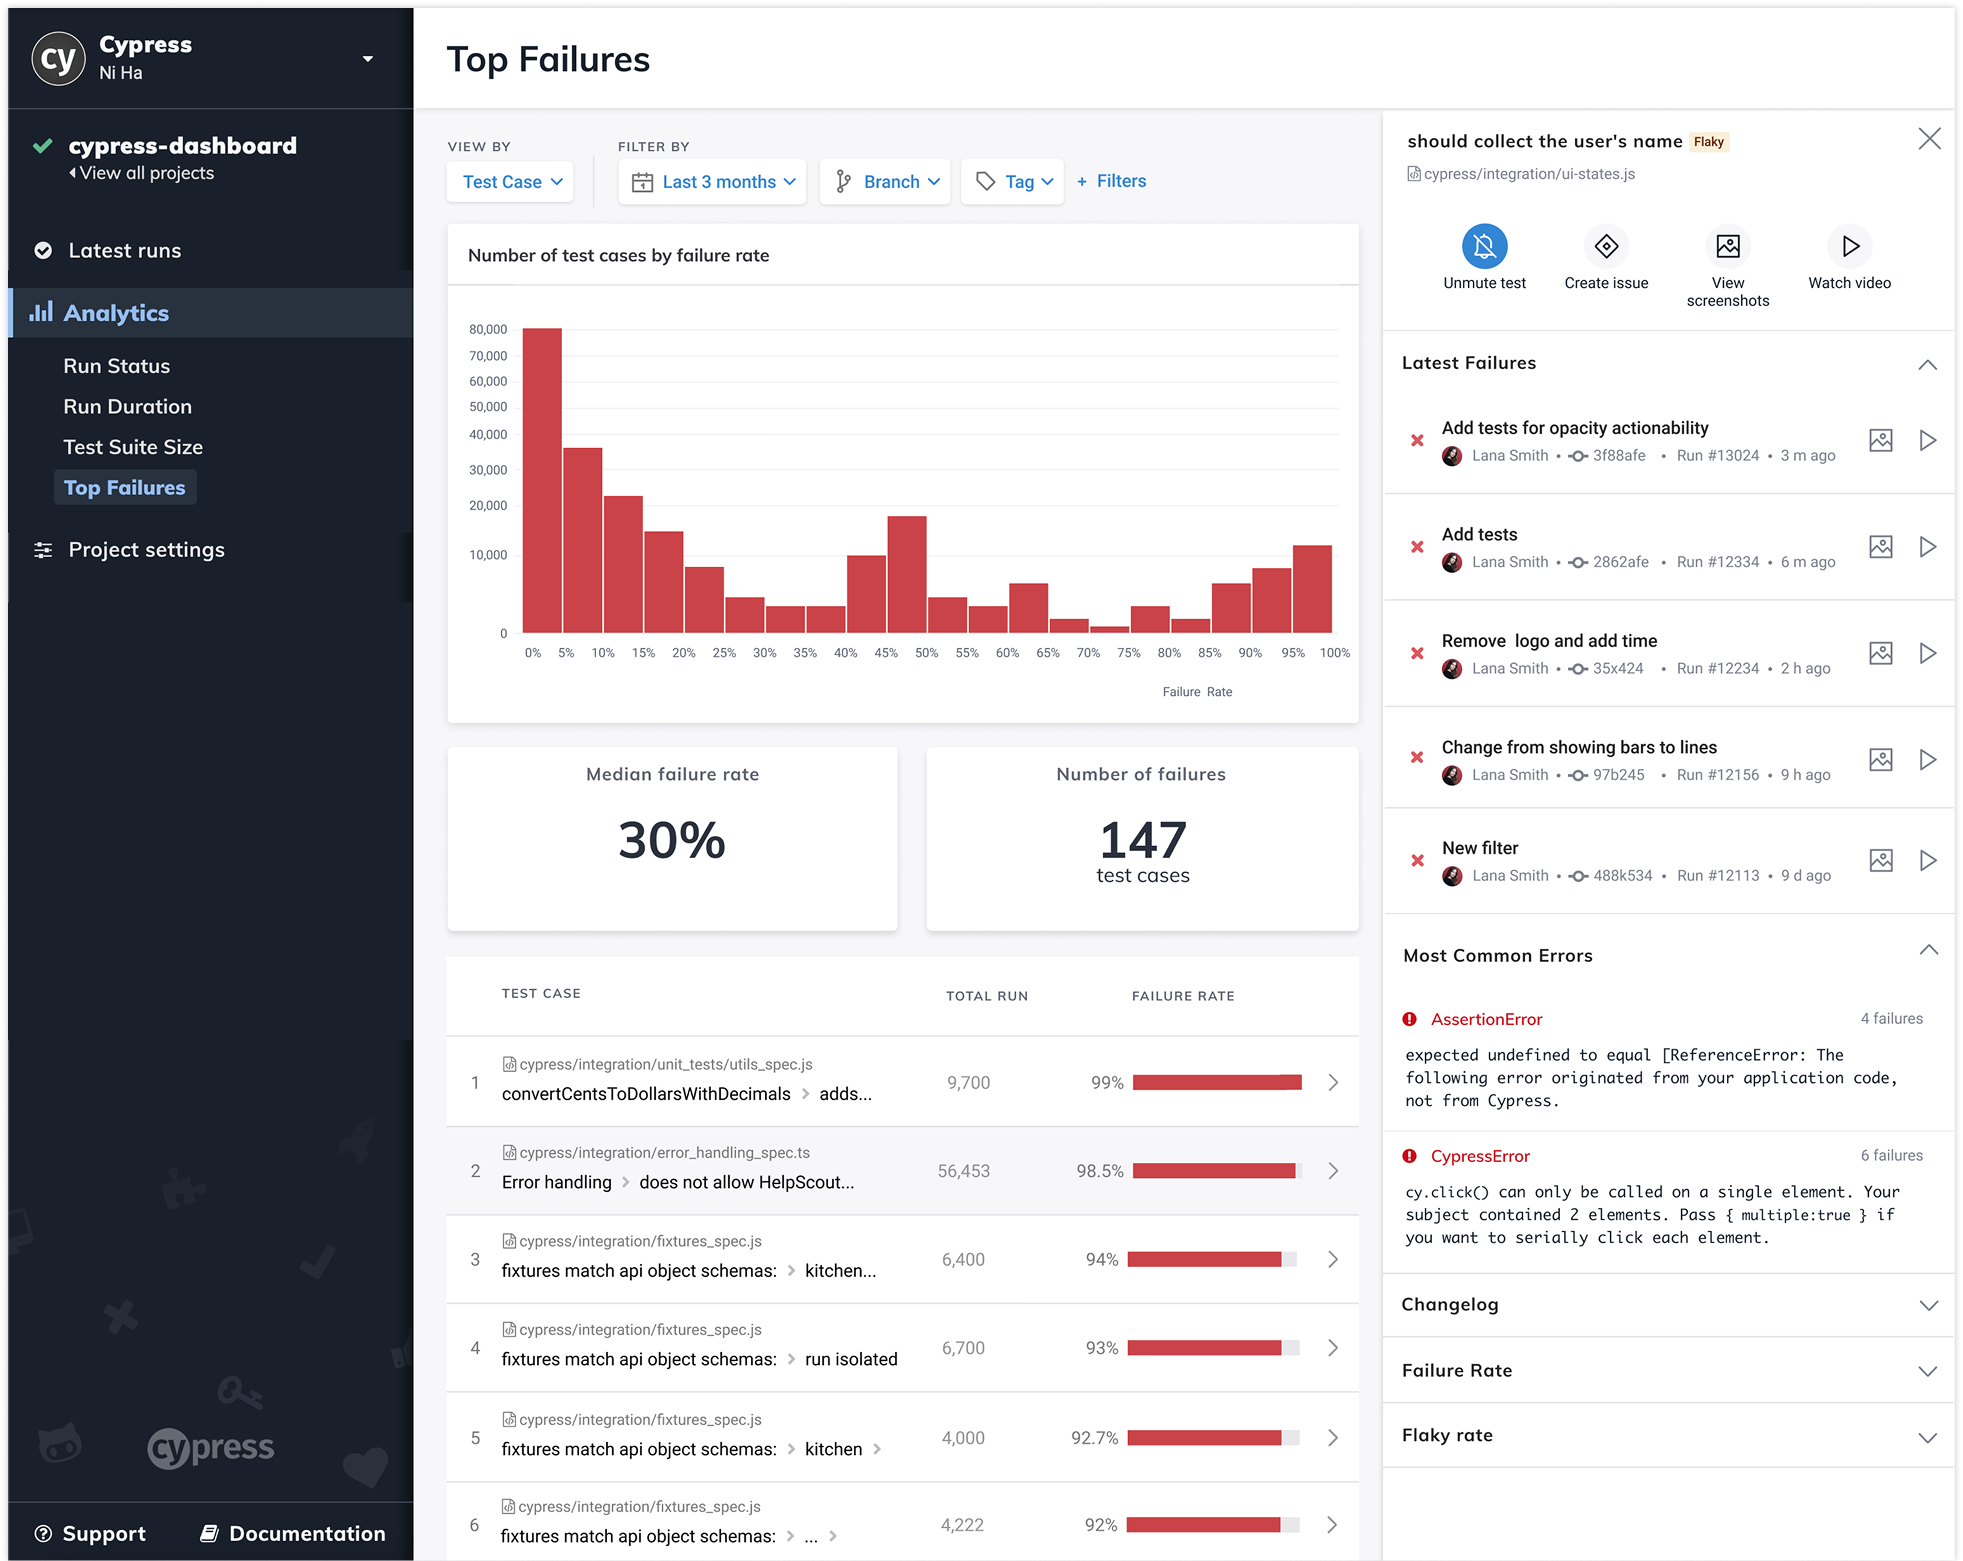Image resolution: width=1963 pixels, height=1561 pixels.
Task: Expand the Changelog section
Action: [x=1927, y=1306]
